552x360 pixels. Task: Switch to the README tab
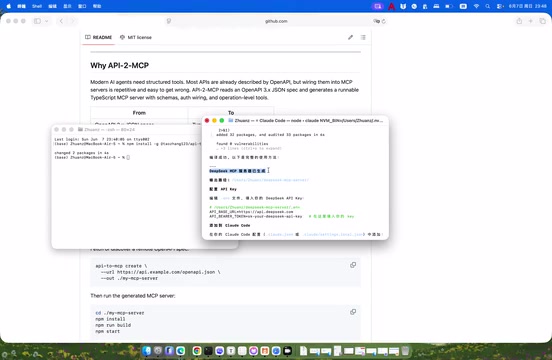tap(99, 37)
